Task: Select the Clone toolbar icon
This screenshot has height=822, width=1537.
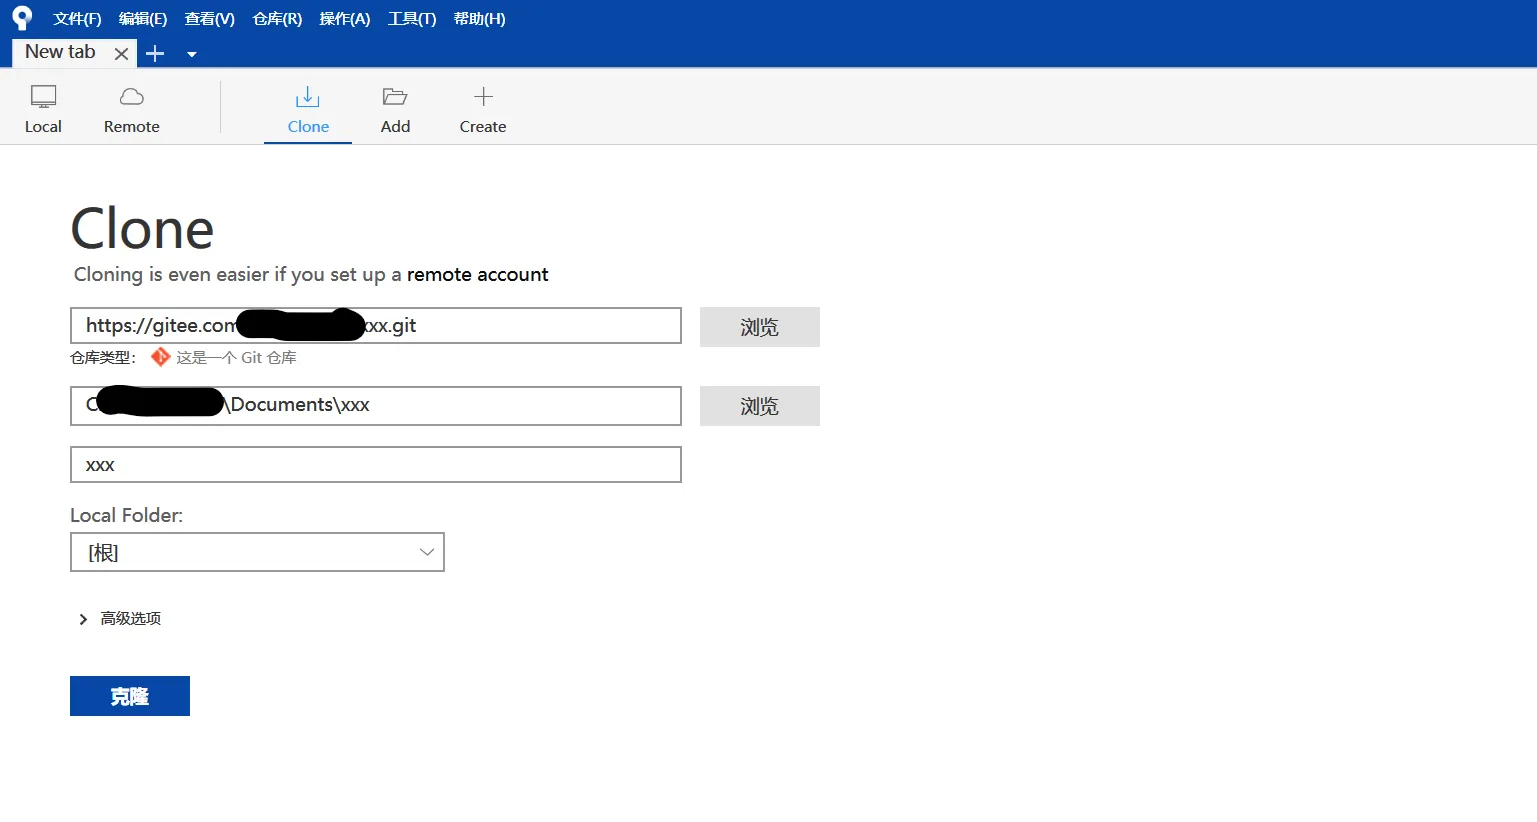Action: (308, 98)
